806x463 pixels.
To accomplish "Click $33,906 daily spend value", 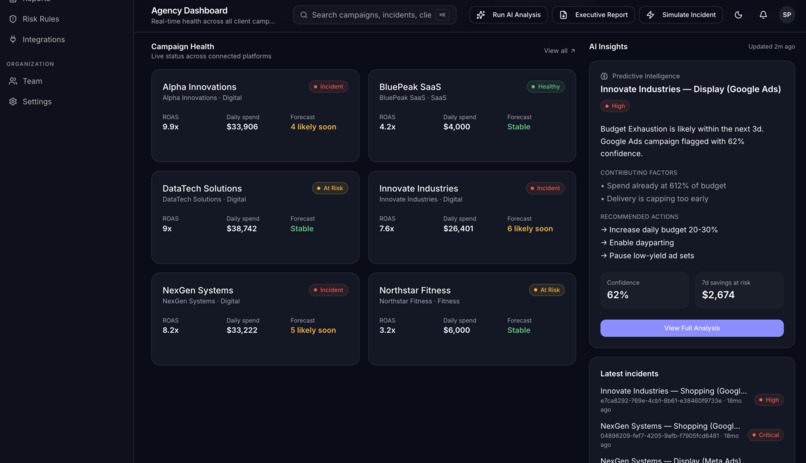I will pos(242,127).
